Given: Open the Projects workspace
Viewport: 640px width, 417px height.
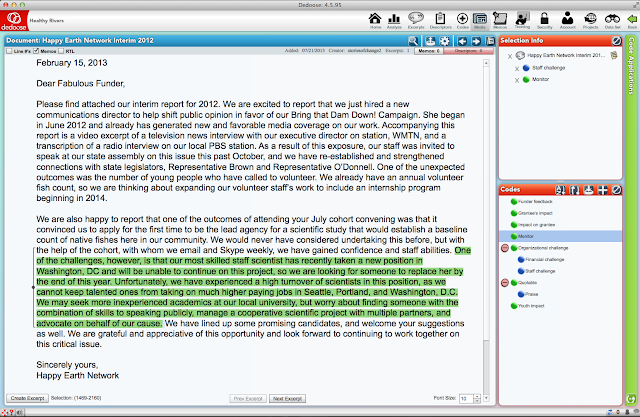Looking at the screenshot, I should [x=590, y=20].
